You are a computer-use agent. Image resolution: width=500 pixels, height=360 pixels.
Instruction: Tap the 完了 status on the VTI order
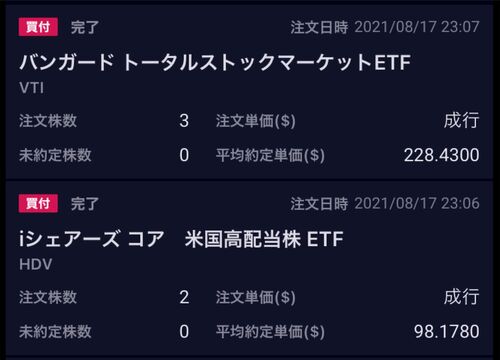85,27
